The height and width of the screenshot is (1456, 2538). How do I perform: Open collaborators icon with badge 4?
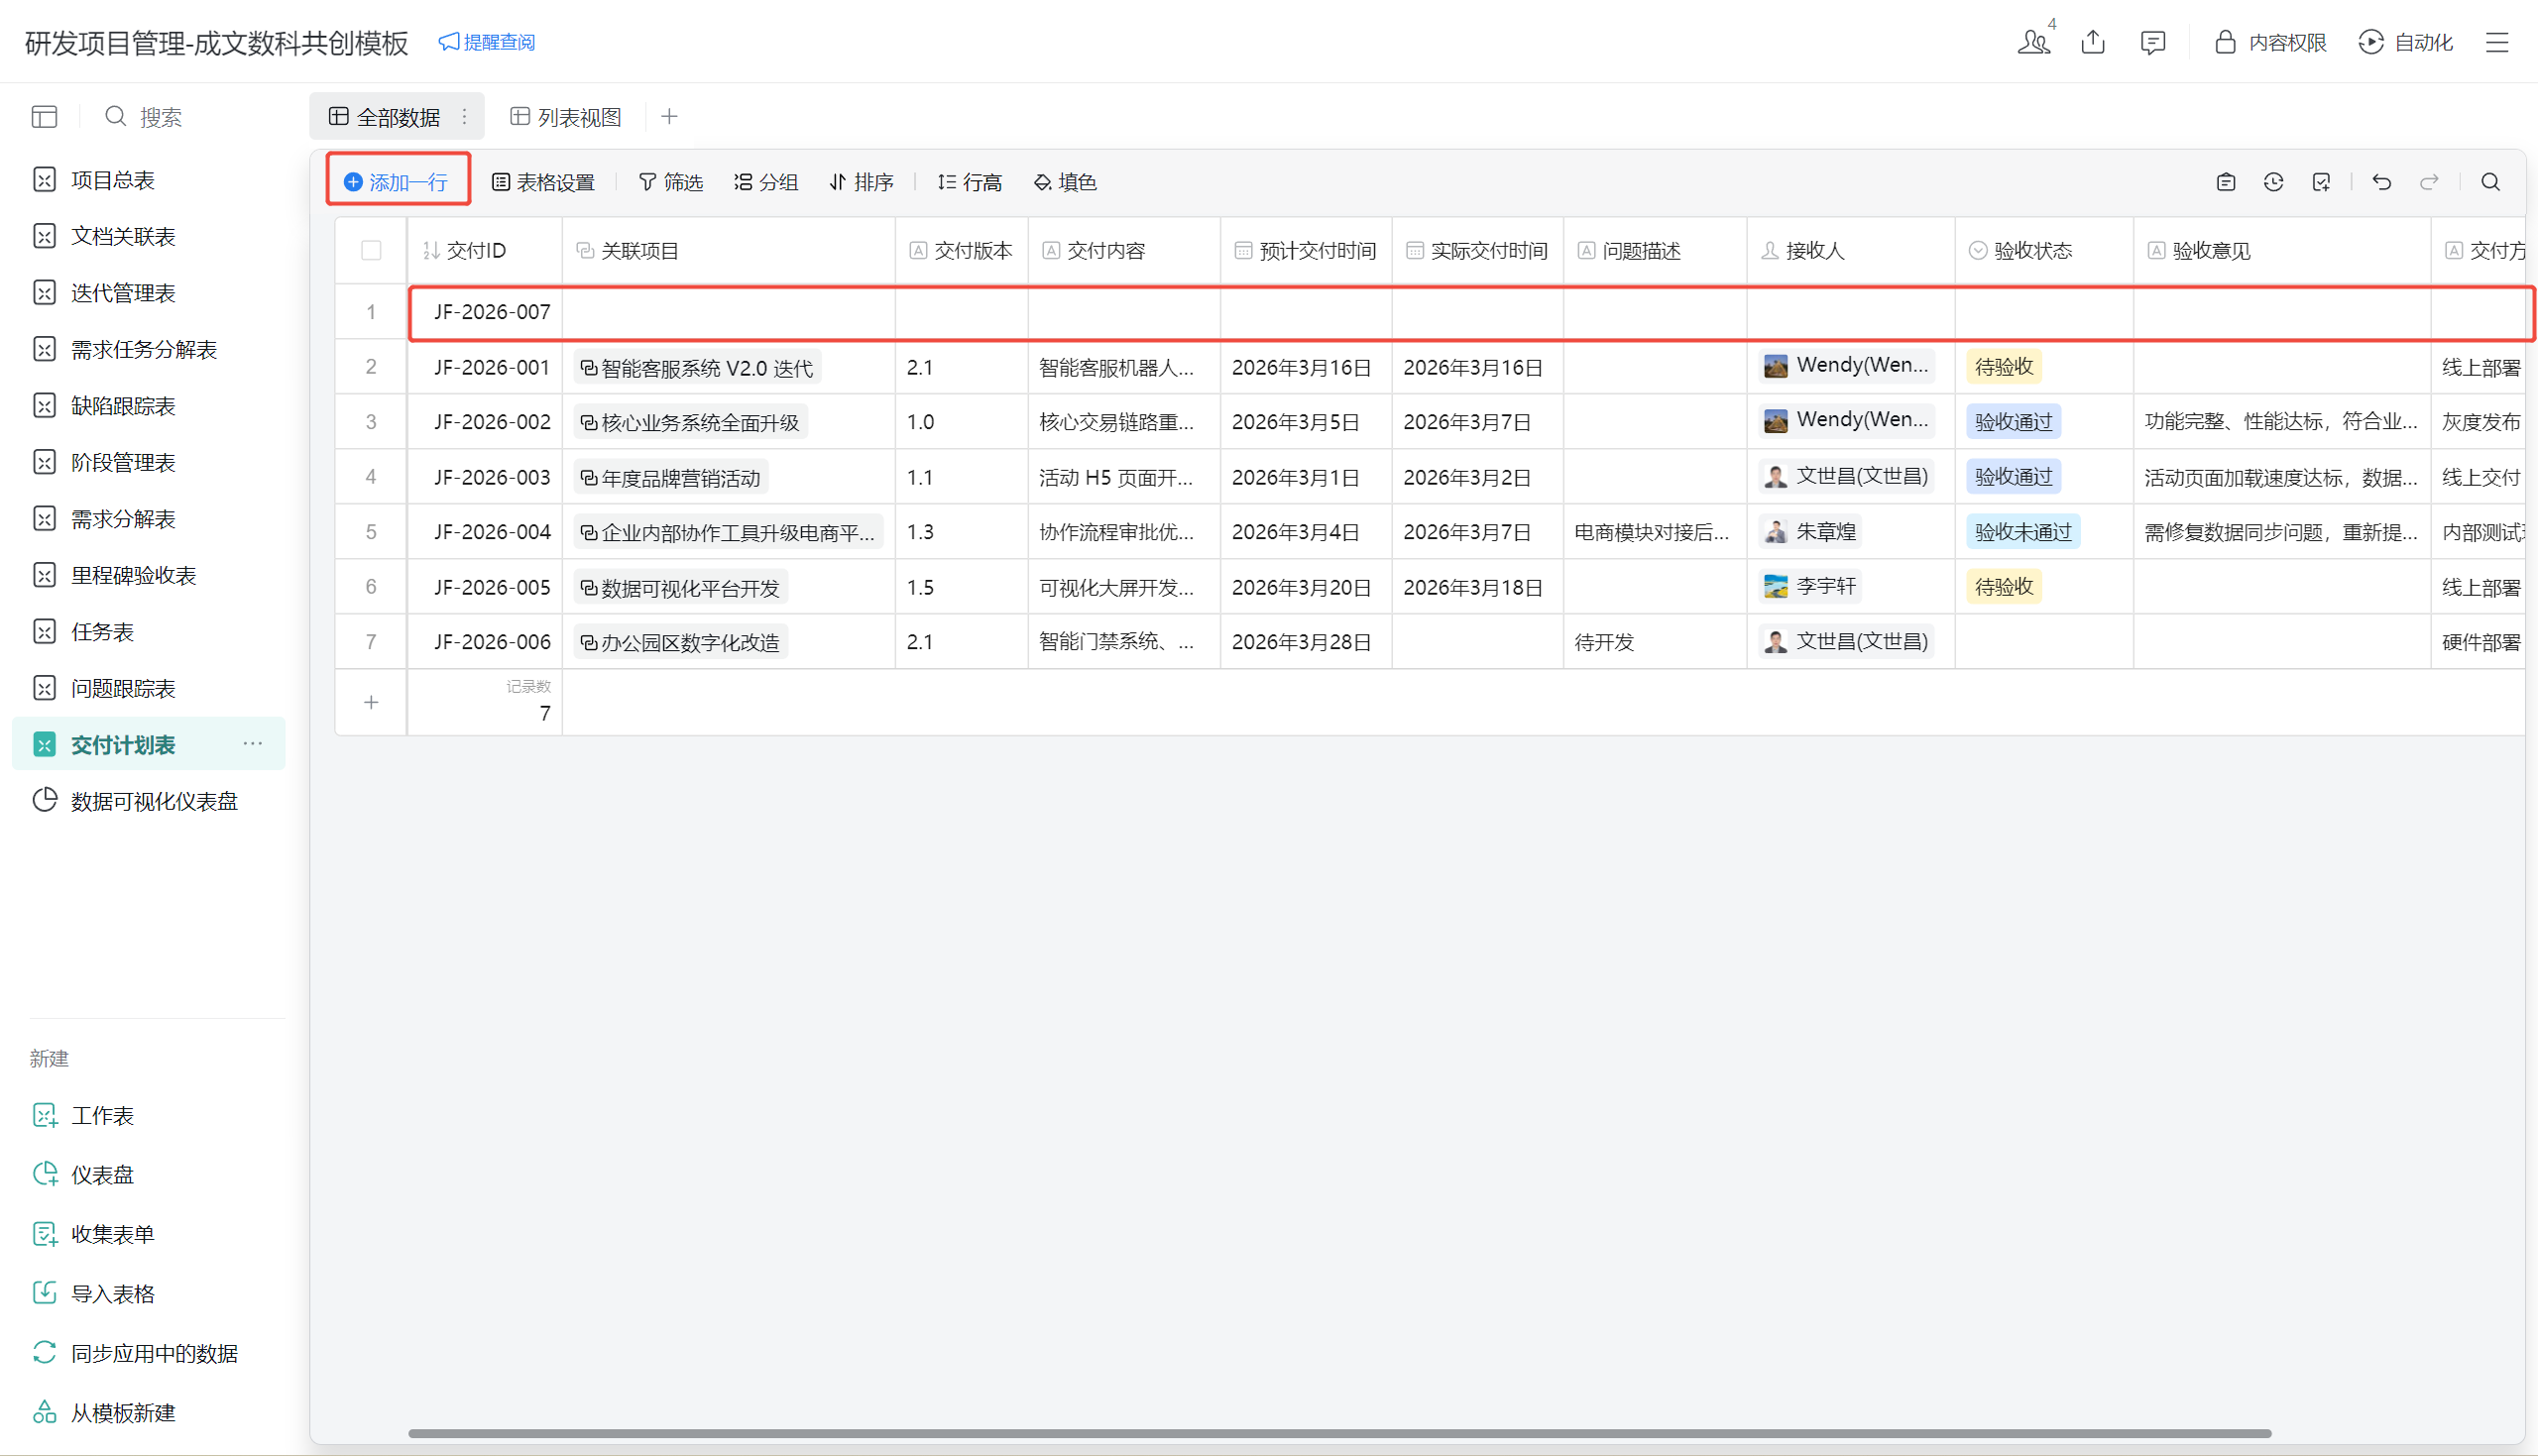point(2033,42)
